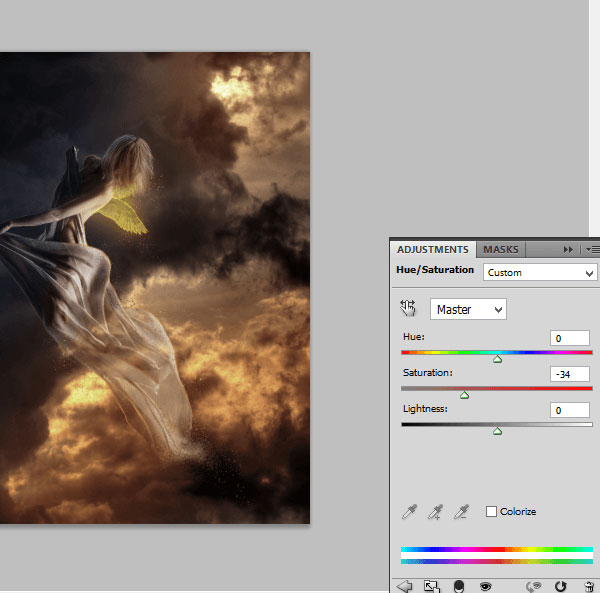Switch the panel to expanded view
600x593 pixels.
(x=432, y=586)
